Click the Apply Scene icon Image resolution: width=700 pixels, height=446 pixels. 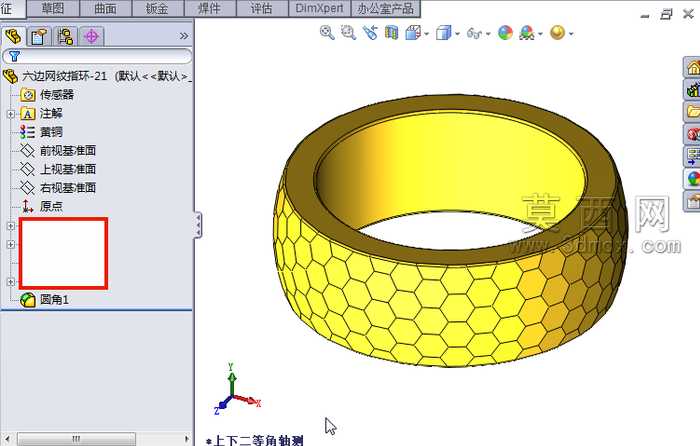pos(527,33)
